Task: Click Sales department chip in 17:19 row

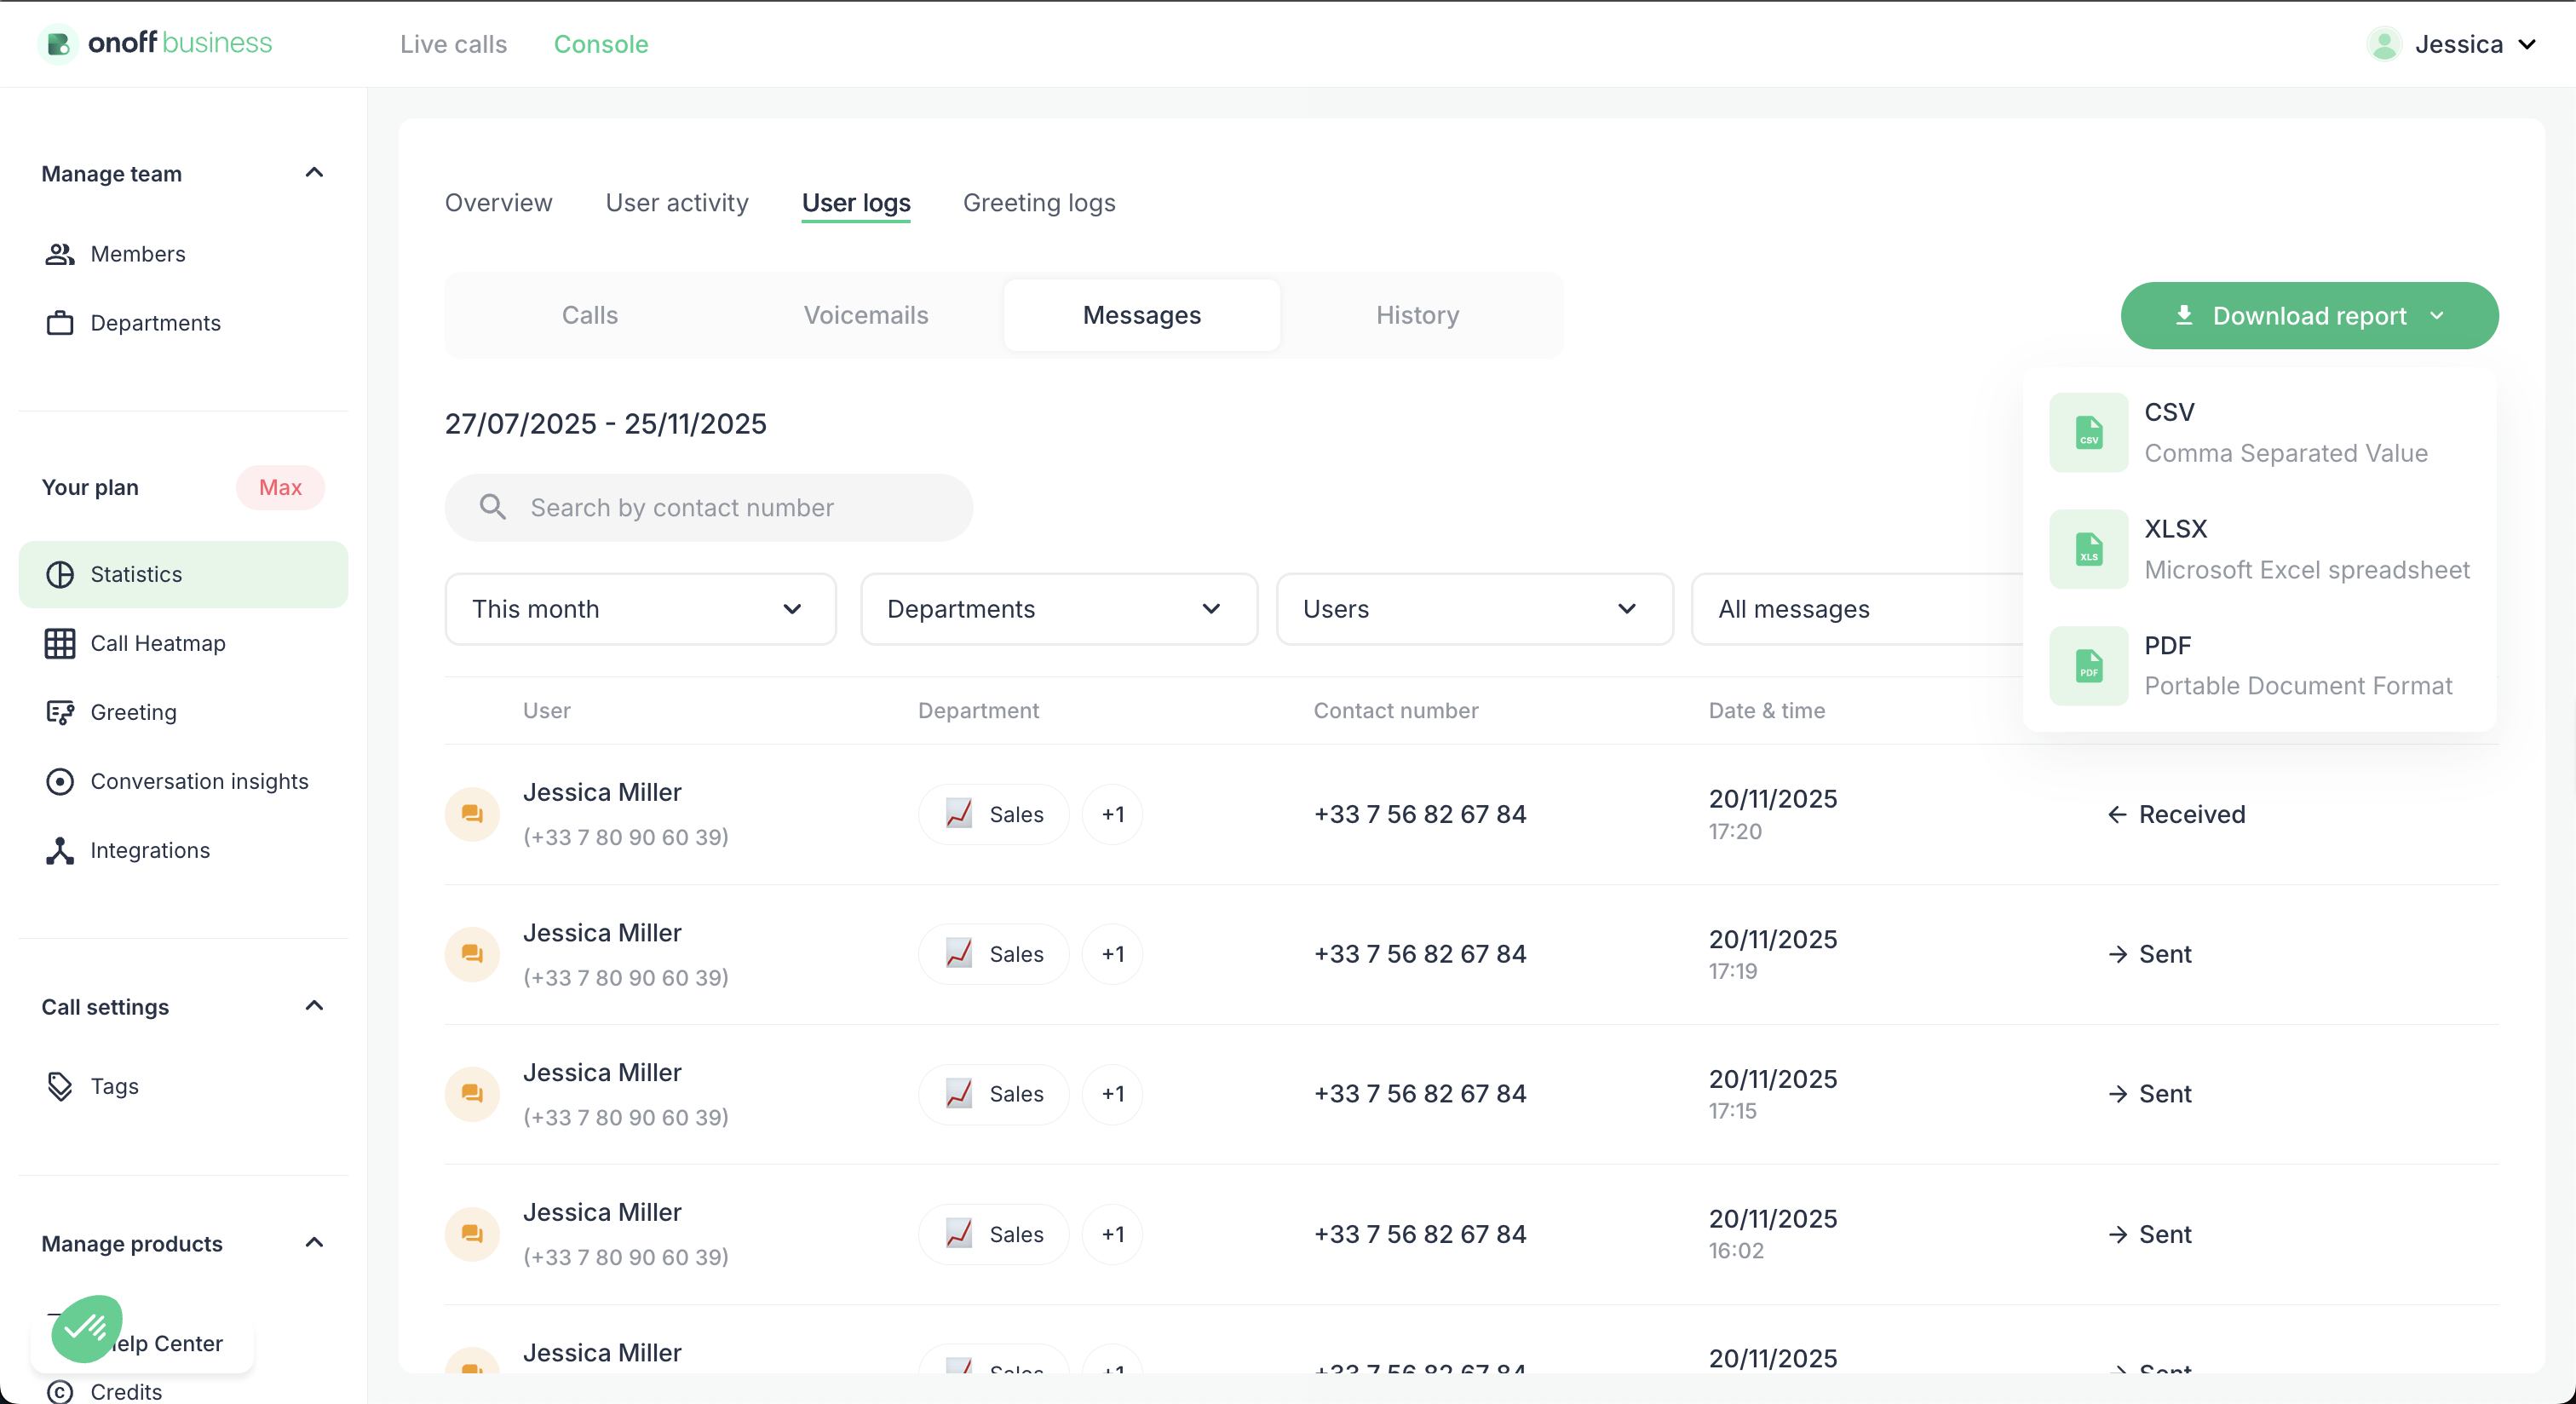Action: [x=994, y=954]
